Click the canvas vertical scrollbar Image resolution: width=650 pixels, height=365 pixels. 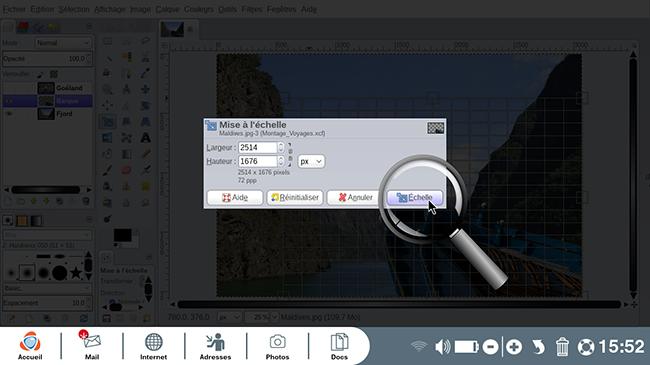pyautogui.click(x=633, y=175)
